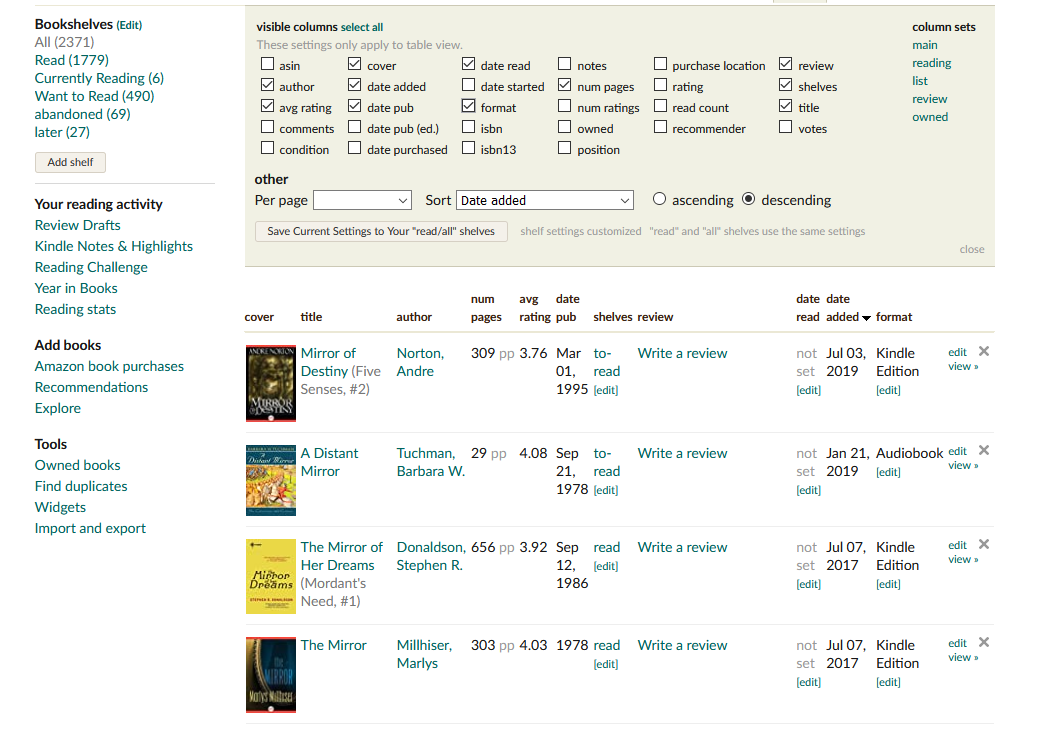
Task: Delete The Mirror of Her Dreams row
Action: point(984,544)
